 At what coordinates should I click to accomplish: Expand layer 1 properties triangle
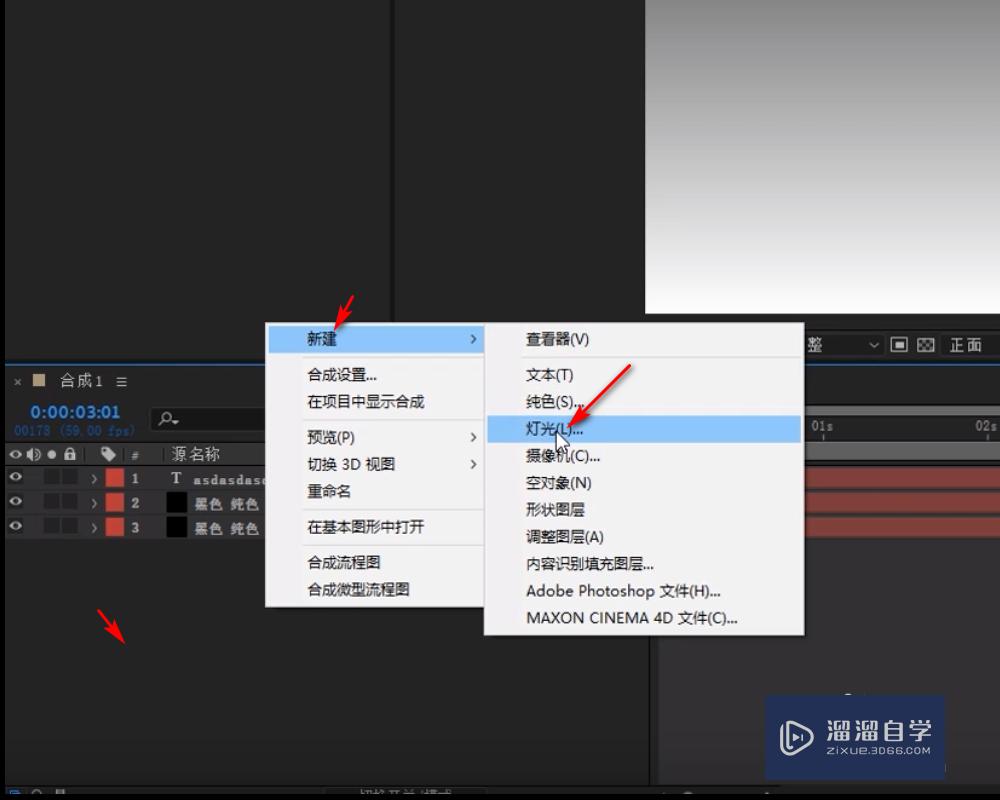click(x=94, y=478)
